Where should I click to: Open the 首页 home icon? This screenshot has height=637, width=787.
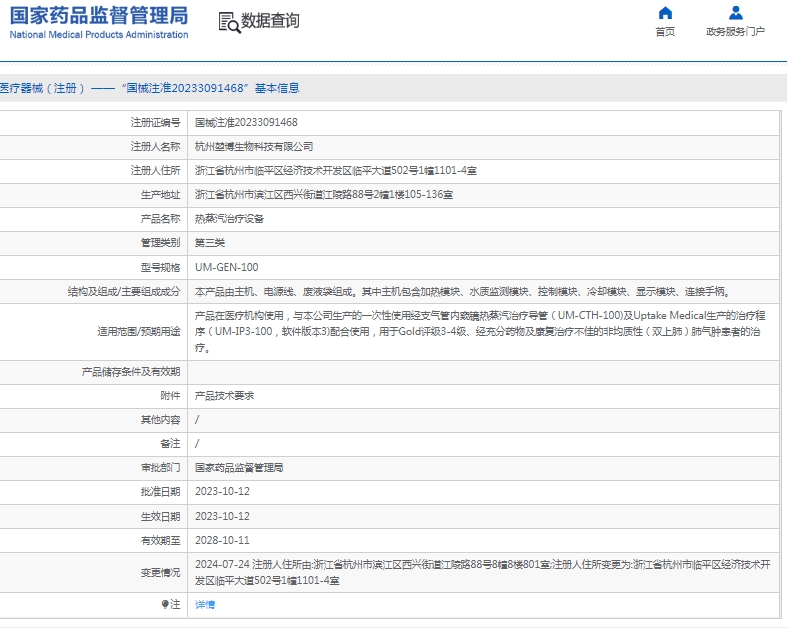click(665, 13)
